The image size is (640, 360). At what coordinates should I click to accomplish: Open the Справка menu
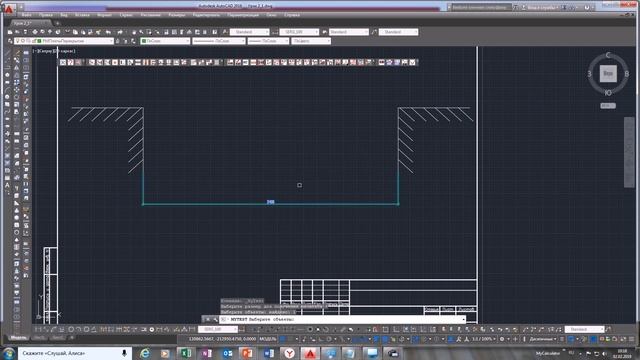point(291,15)
